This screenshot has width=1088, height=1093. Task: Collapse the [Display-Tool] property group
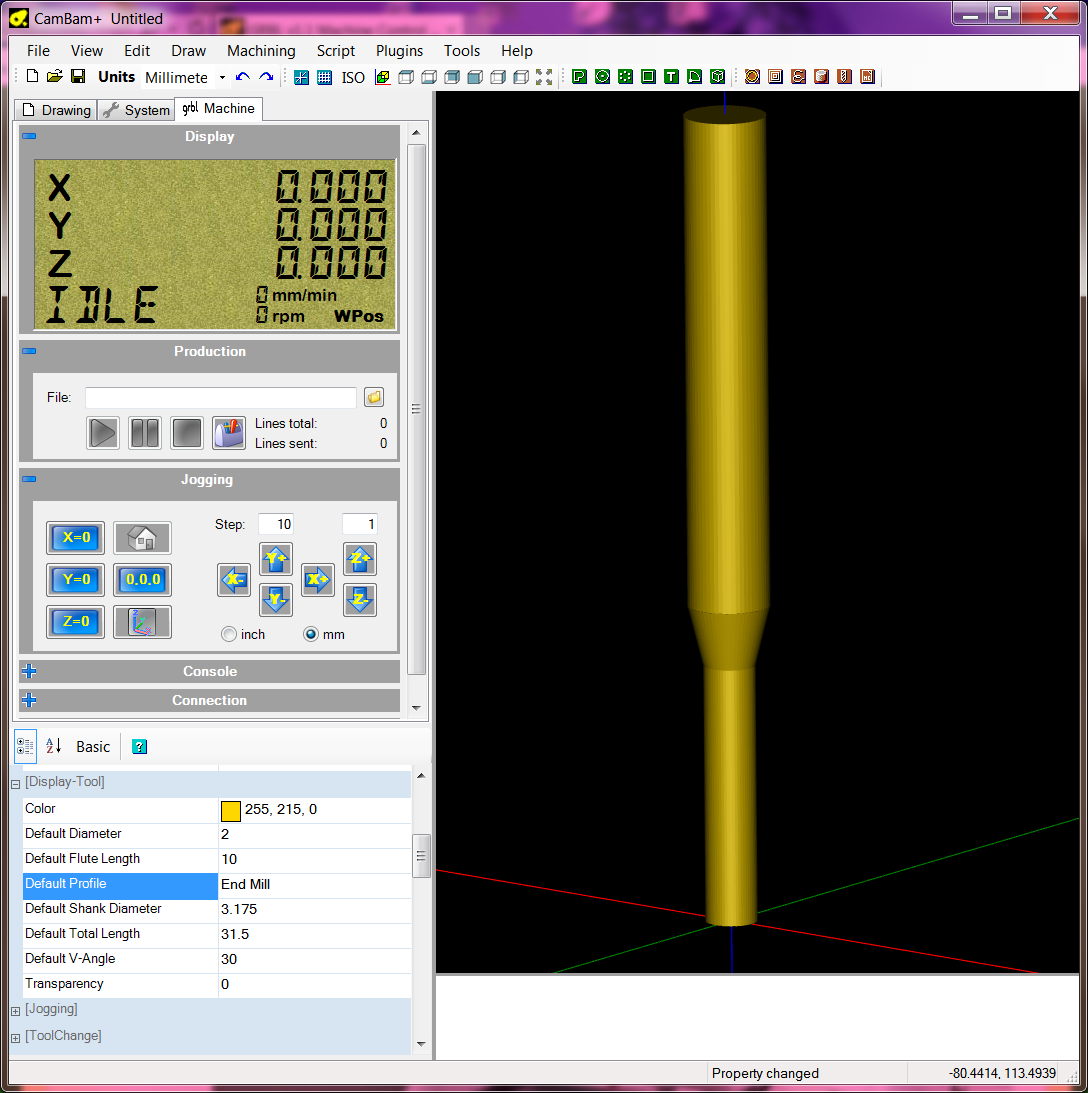click(15, 784)
